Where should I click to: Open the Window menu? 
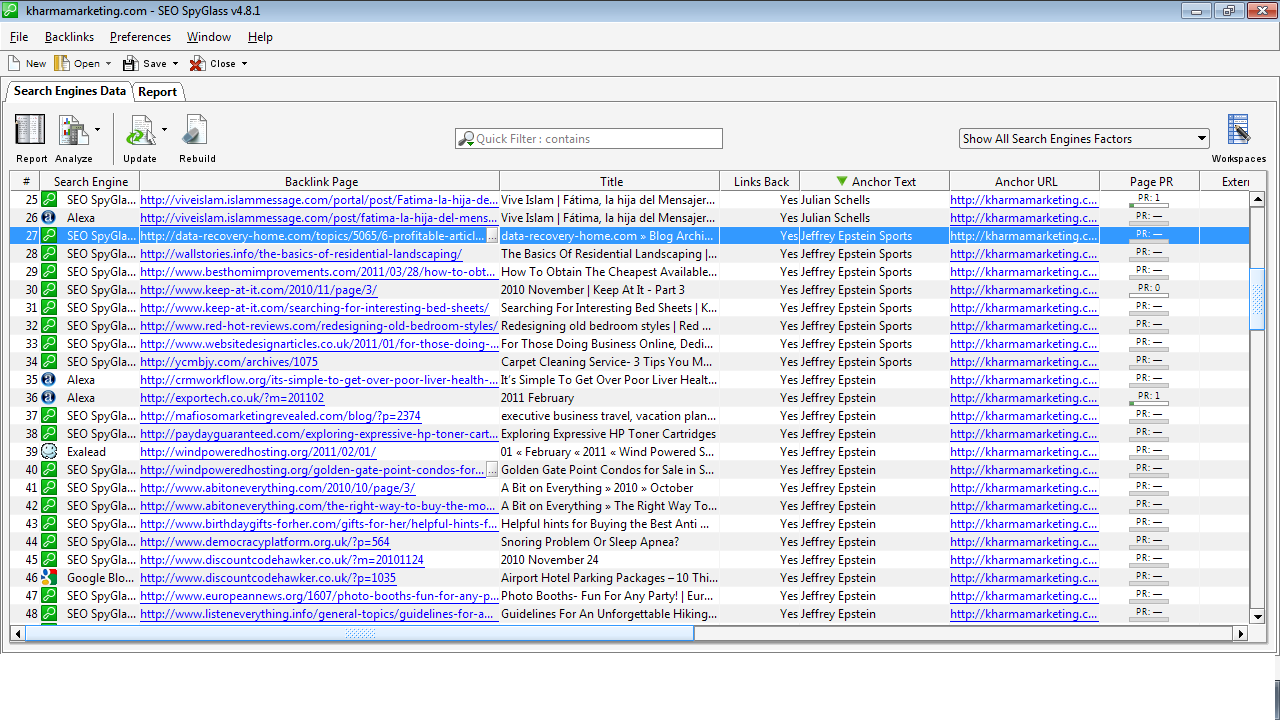point(209,37)
